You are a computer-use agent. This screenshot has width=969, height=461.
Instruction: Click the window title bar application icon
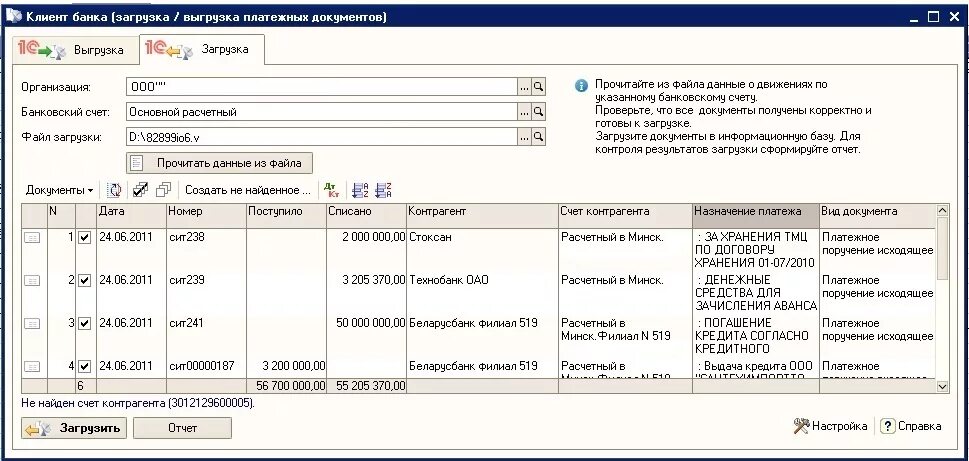coord(14,15)
